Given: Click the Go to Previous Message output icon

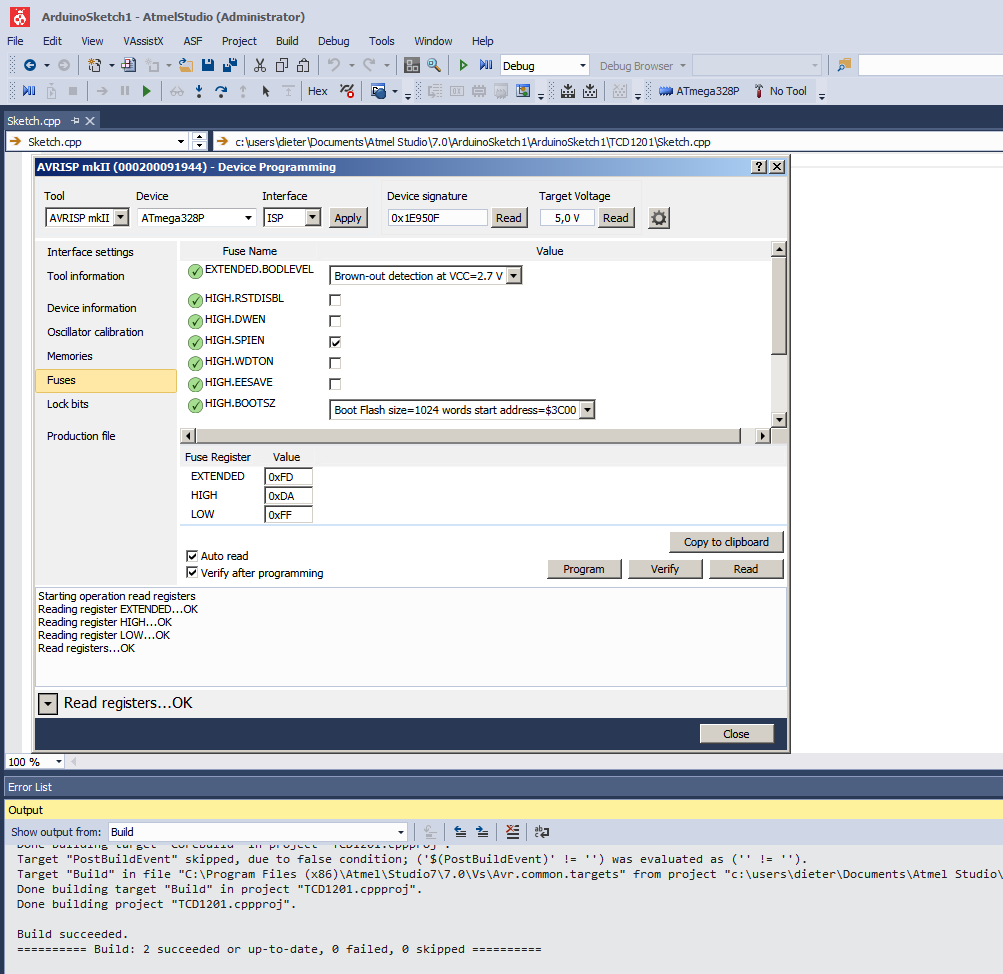Looking at the screenshot, I should [460, 832].
